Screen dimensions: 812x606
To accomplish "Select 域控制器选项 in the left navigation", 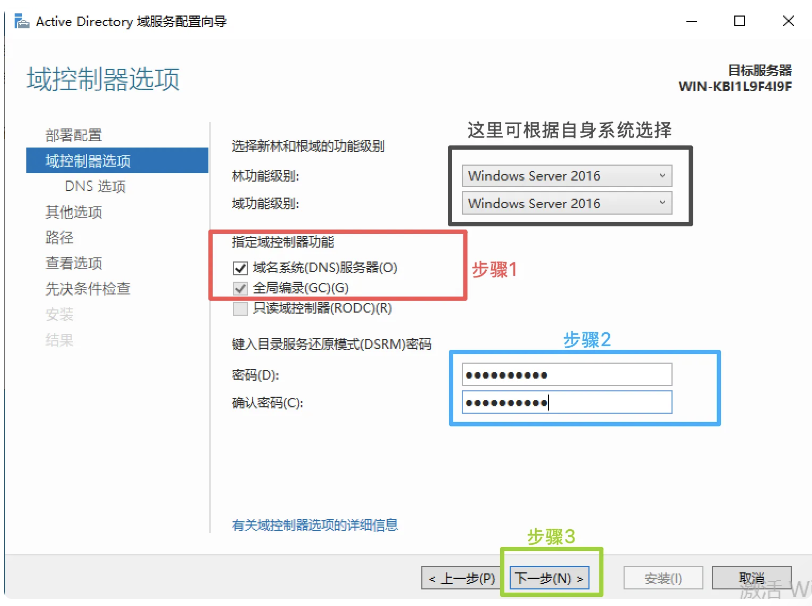I will [88, 161].
